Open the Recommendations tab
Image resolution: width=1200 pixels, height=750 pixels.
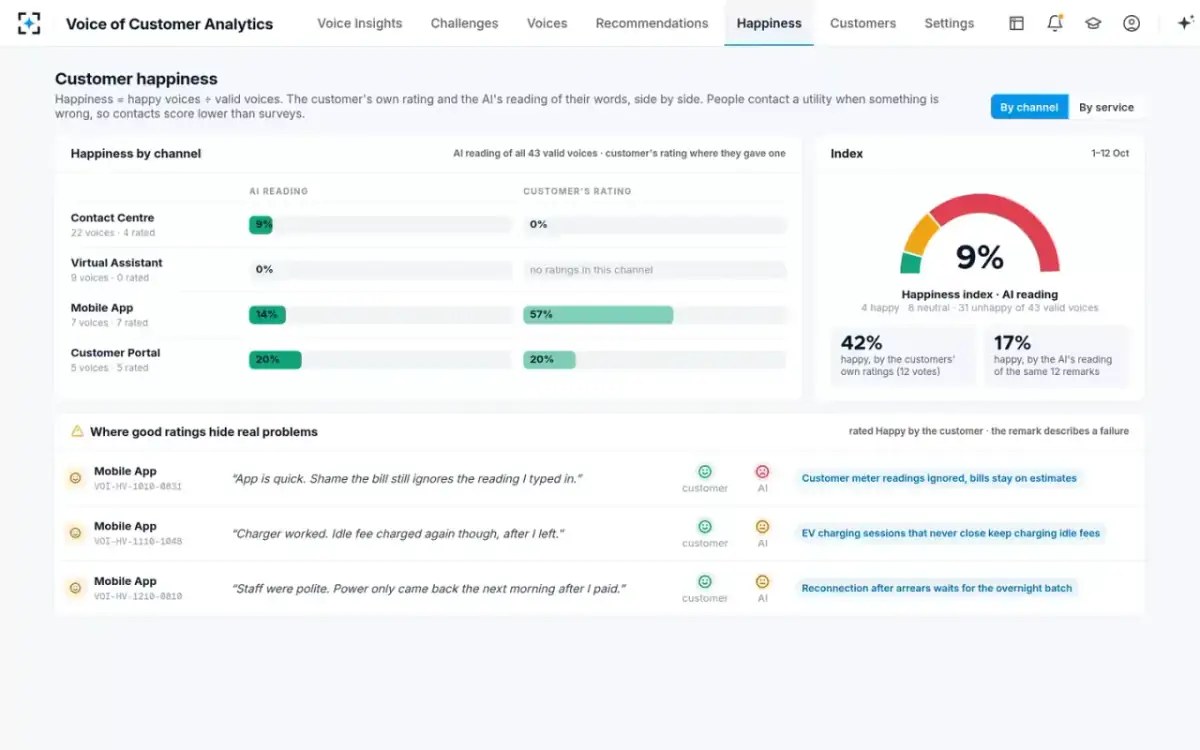pos(652,23)
